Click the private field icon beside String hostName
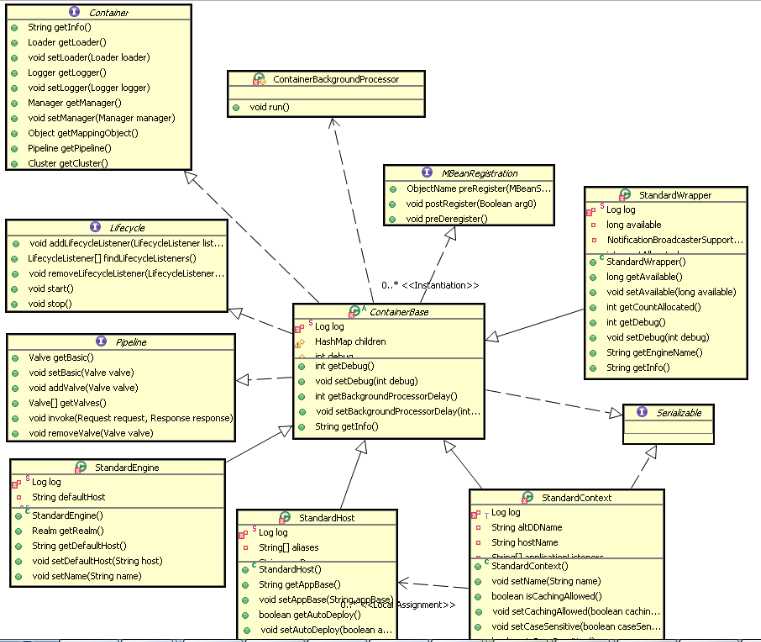The height and width of the screenshot is (642, 761). coord(478,543)
